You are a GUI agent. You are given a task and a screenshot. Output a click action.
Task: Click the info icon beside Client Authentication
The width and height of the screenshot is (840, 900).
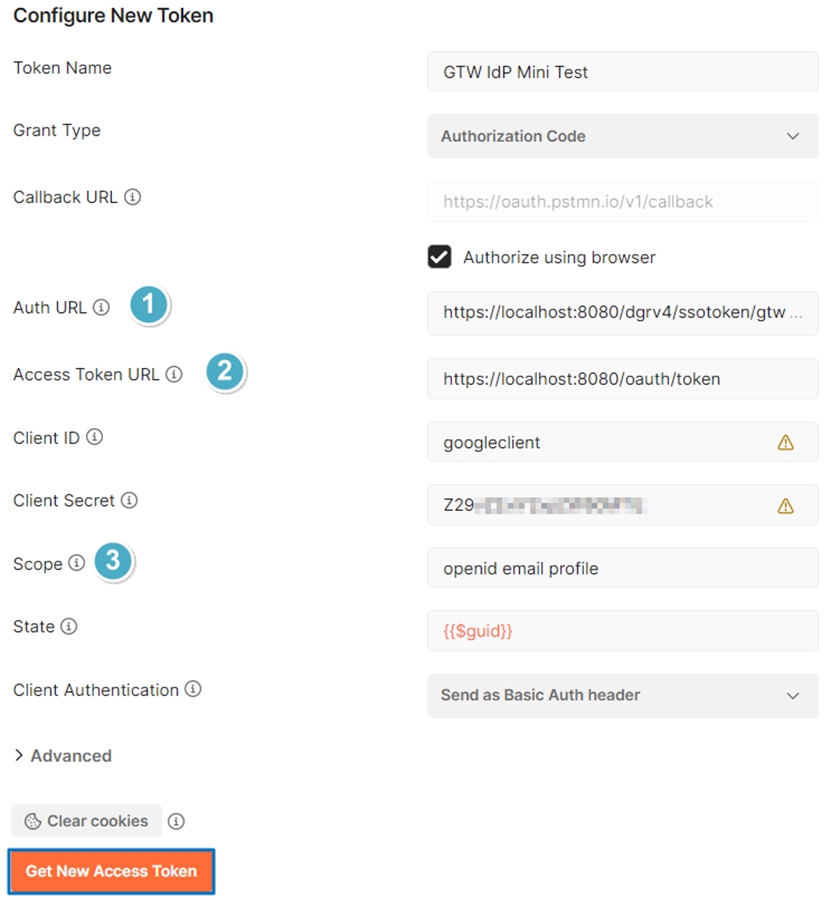193,690
